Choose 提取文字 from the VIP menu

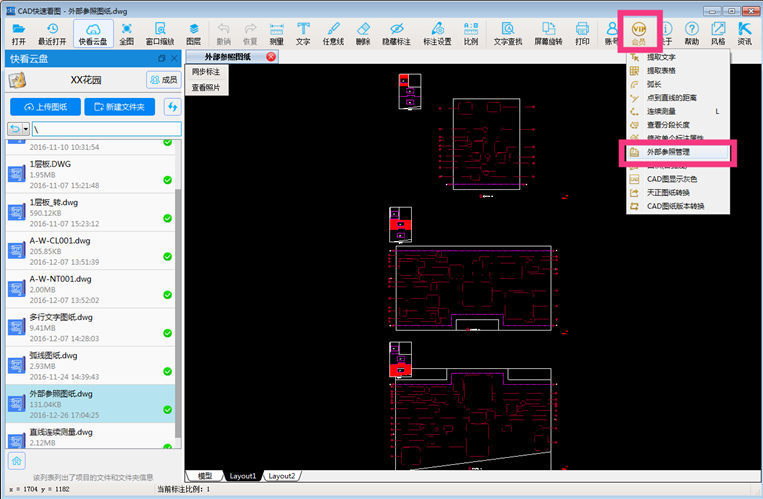[678, 57]
